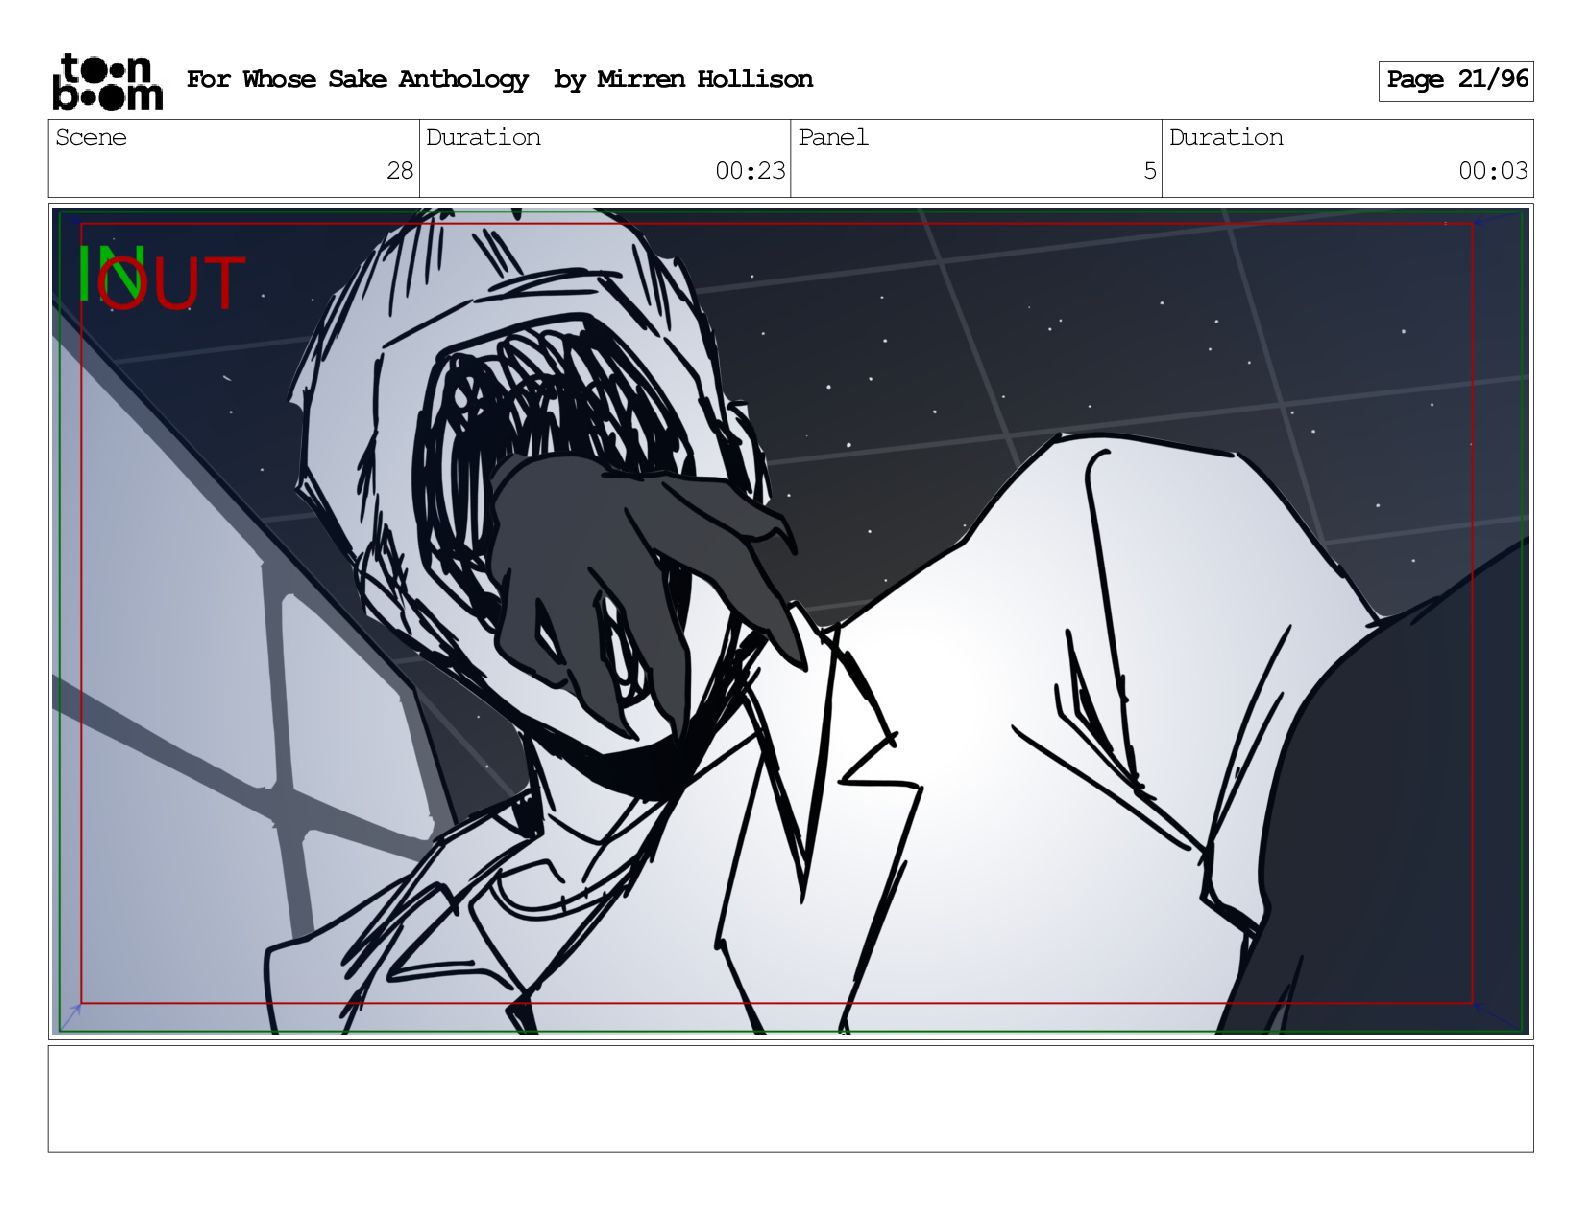The height and width of the screenshot is (1224, 1584).
Task: Click the author text 'by Mirren Hollison'
Action: (683, 80)
